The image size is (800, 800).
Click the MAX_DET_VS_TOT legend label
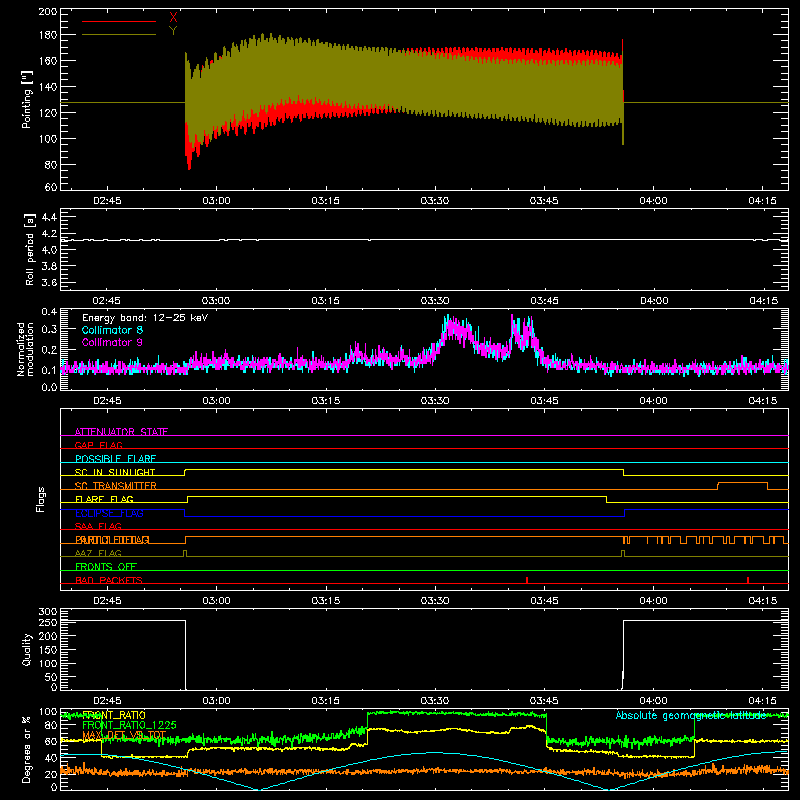coord(124,735)
